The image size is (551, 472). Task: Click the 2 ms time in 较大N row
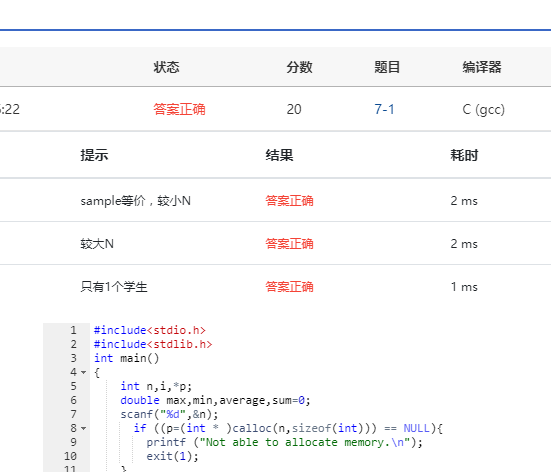tap(464, 244)
